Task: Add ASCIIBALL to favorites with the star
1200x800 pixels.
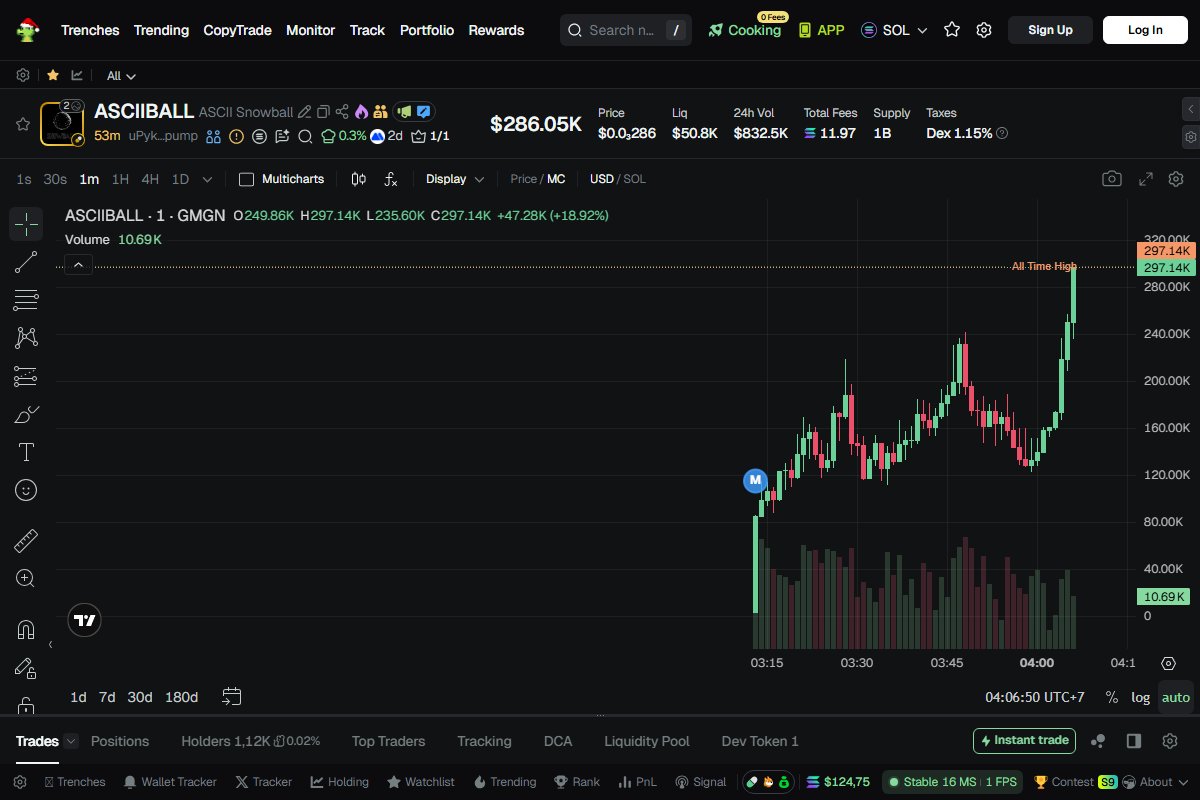Action: click(22, 124)
